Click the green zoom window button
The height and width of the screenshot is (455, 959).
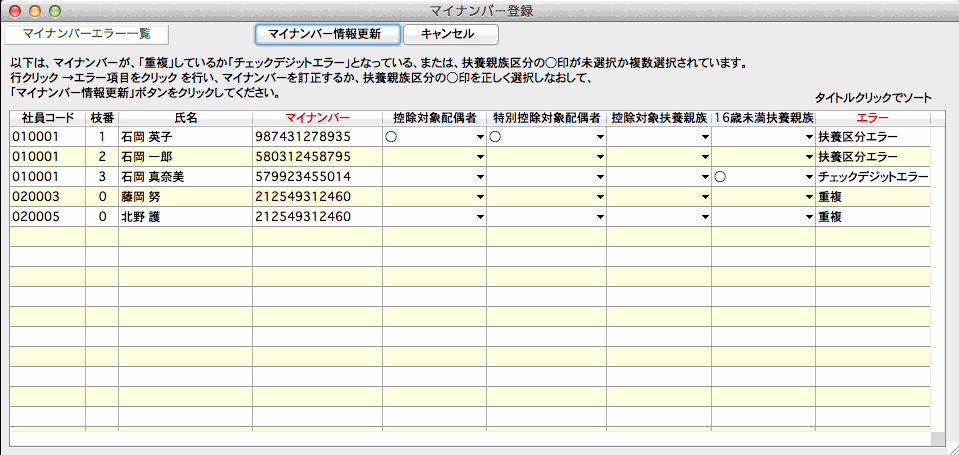[x=54, y=11]
